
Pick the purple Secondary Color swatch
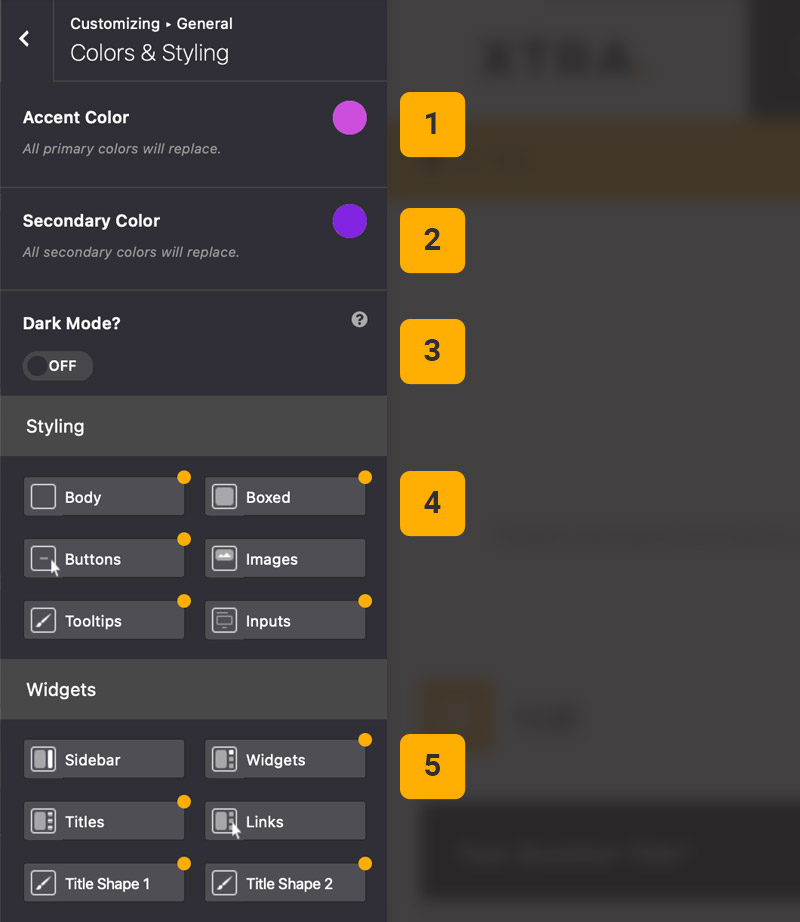tap(350, 221)
